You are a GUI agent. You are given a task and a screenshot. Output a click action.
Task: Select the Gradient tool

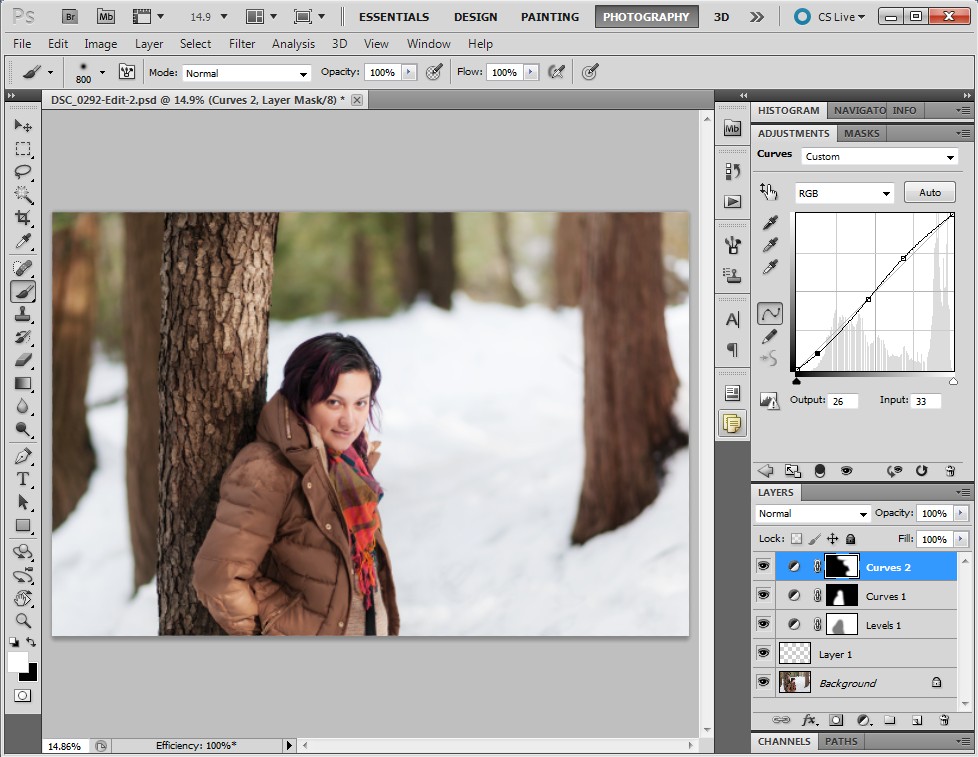[x=23, y=384]
